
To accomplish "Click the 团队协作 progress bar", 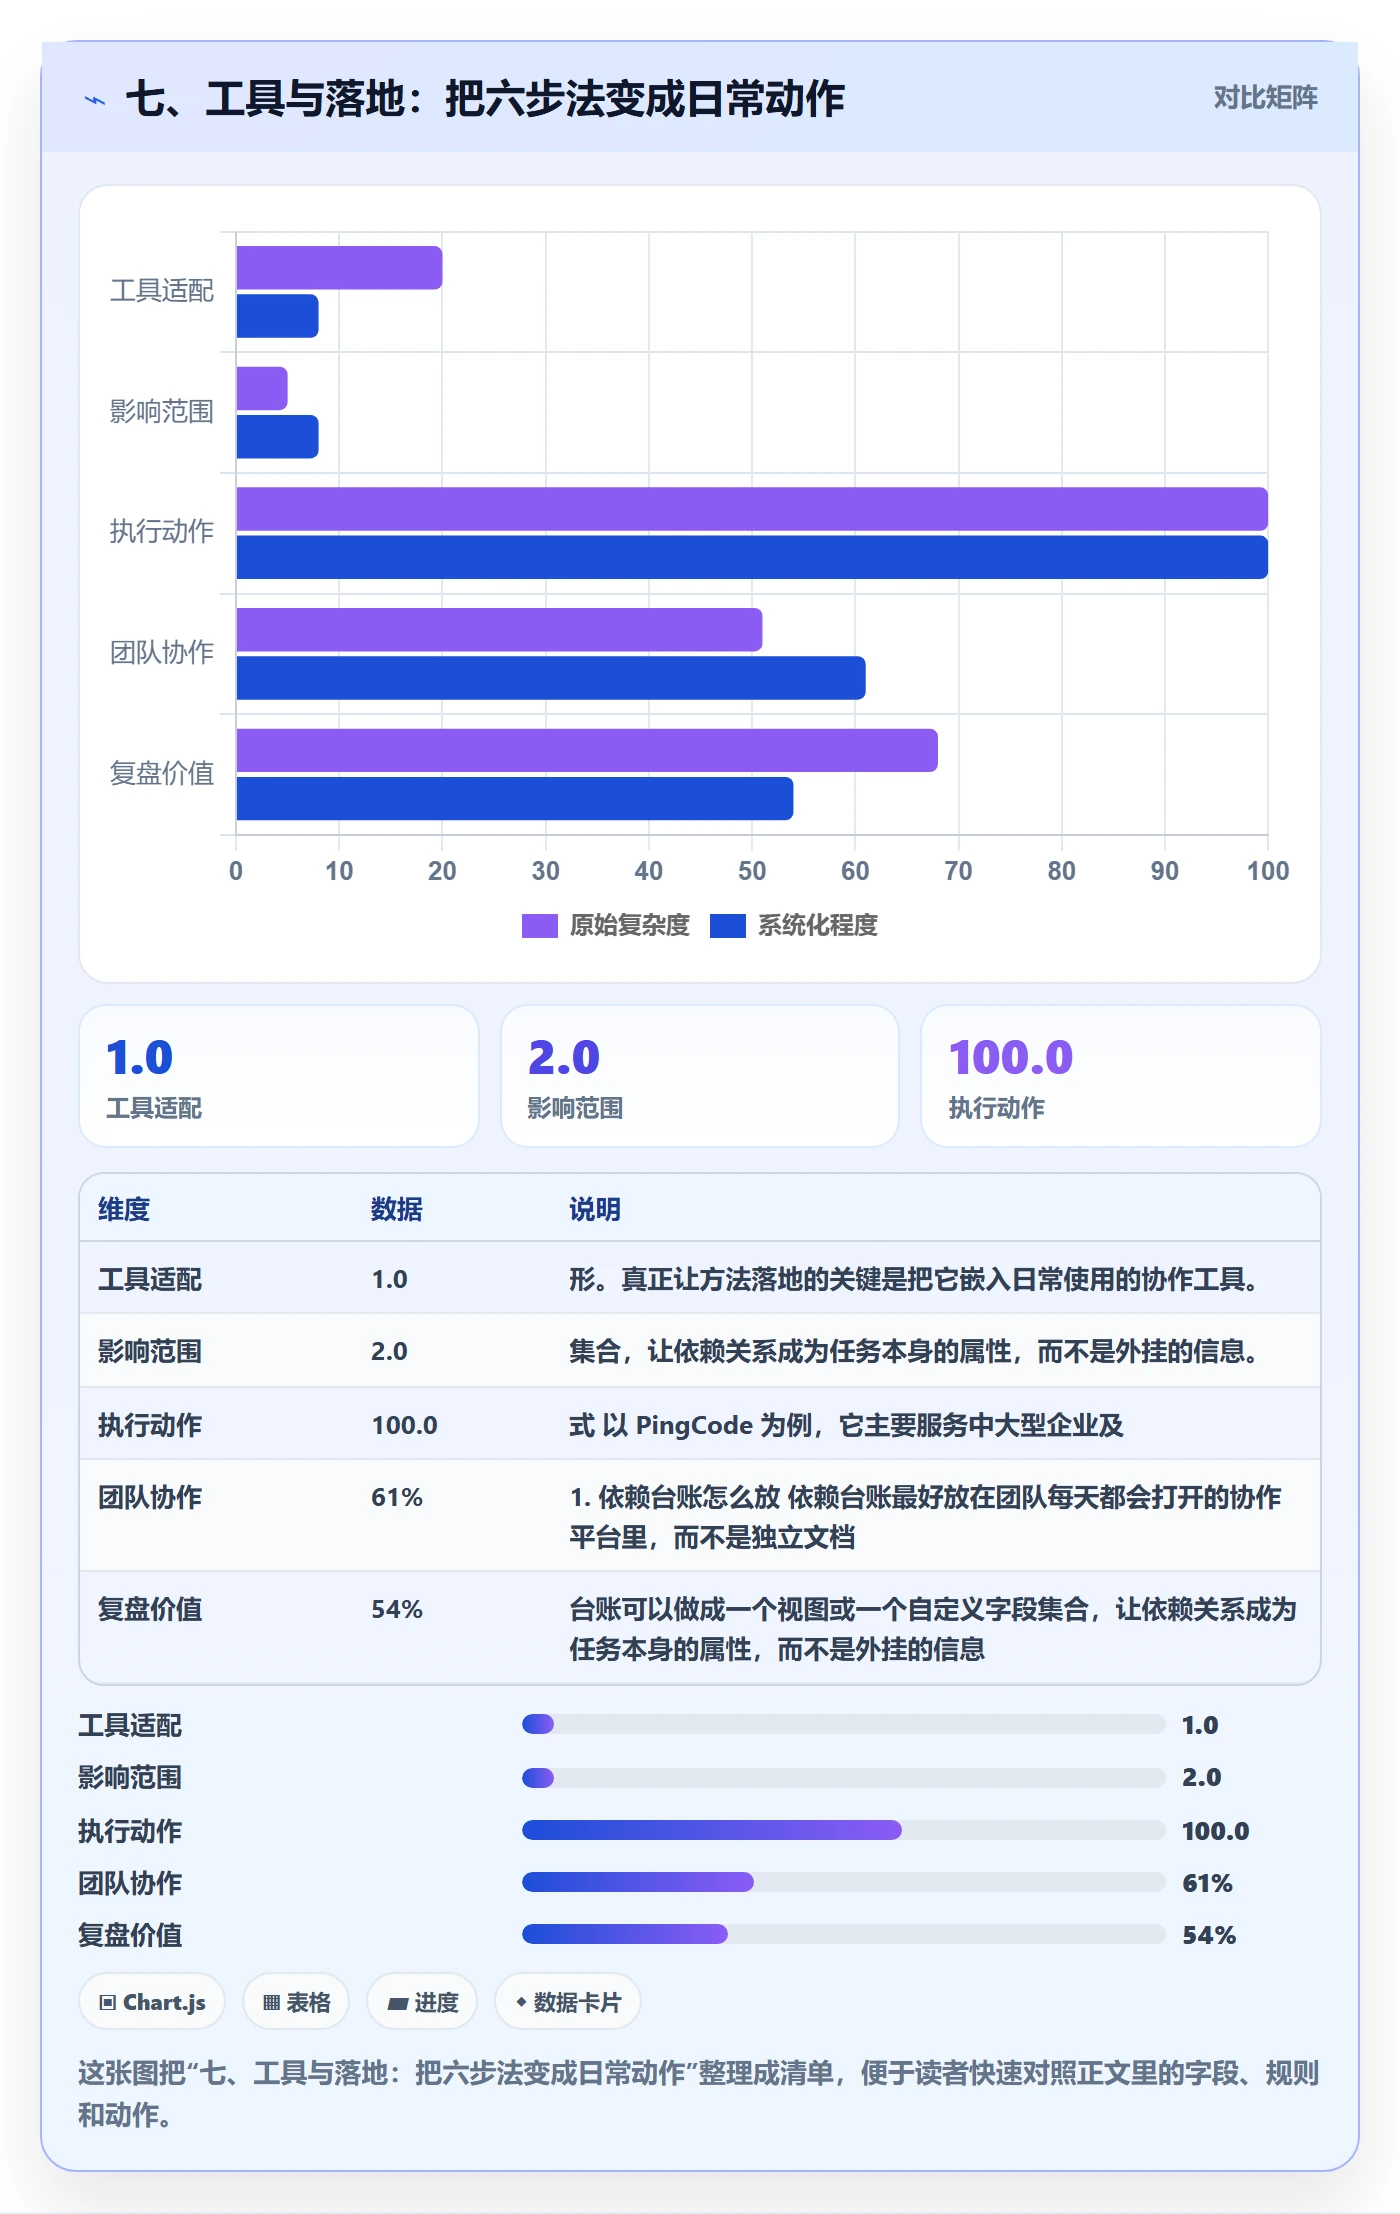I will pos(843,1882).
